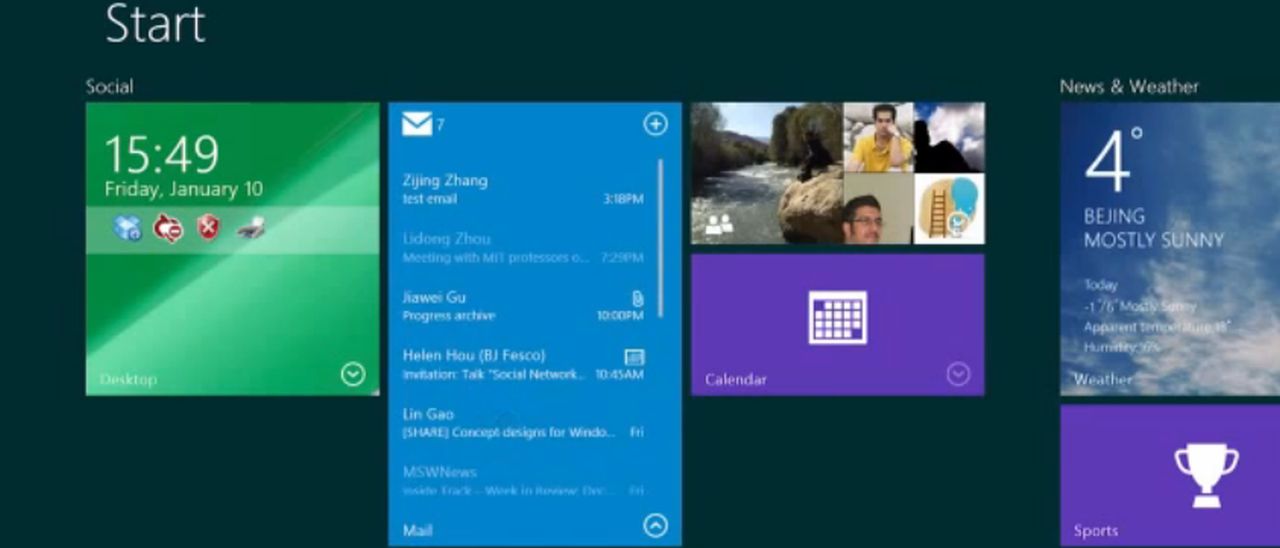Click the Calendar grid icon

(837, 317)
